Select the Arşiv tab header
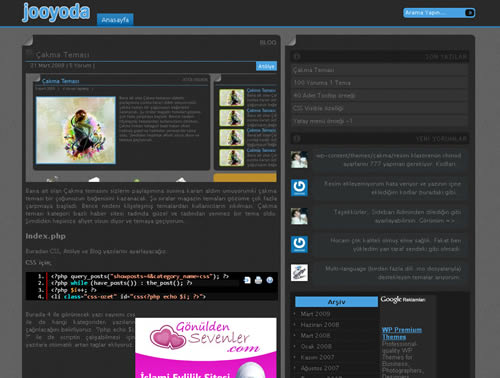This screenshot has height=378, width=500. 336,302
